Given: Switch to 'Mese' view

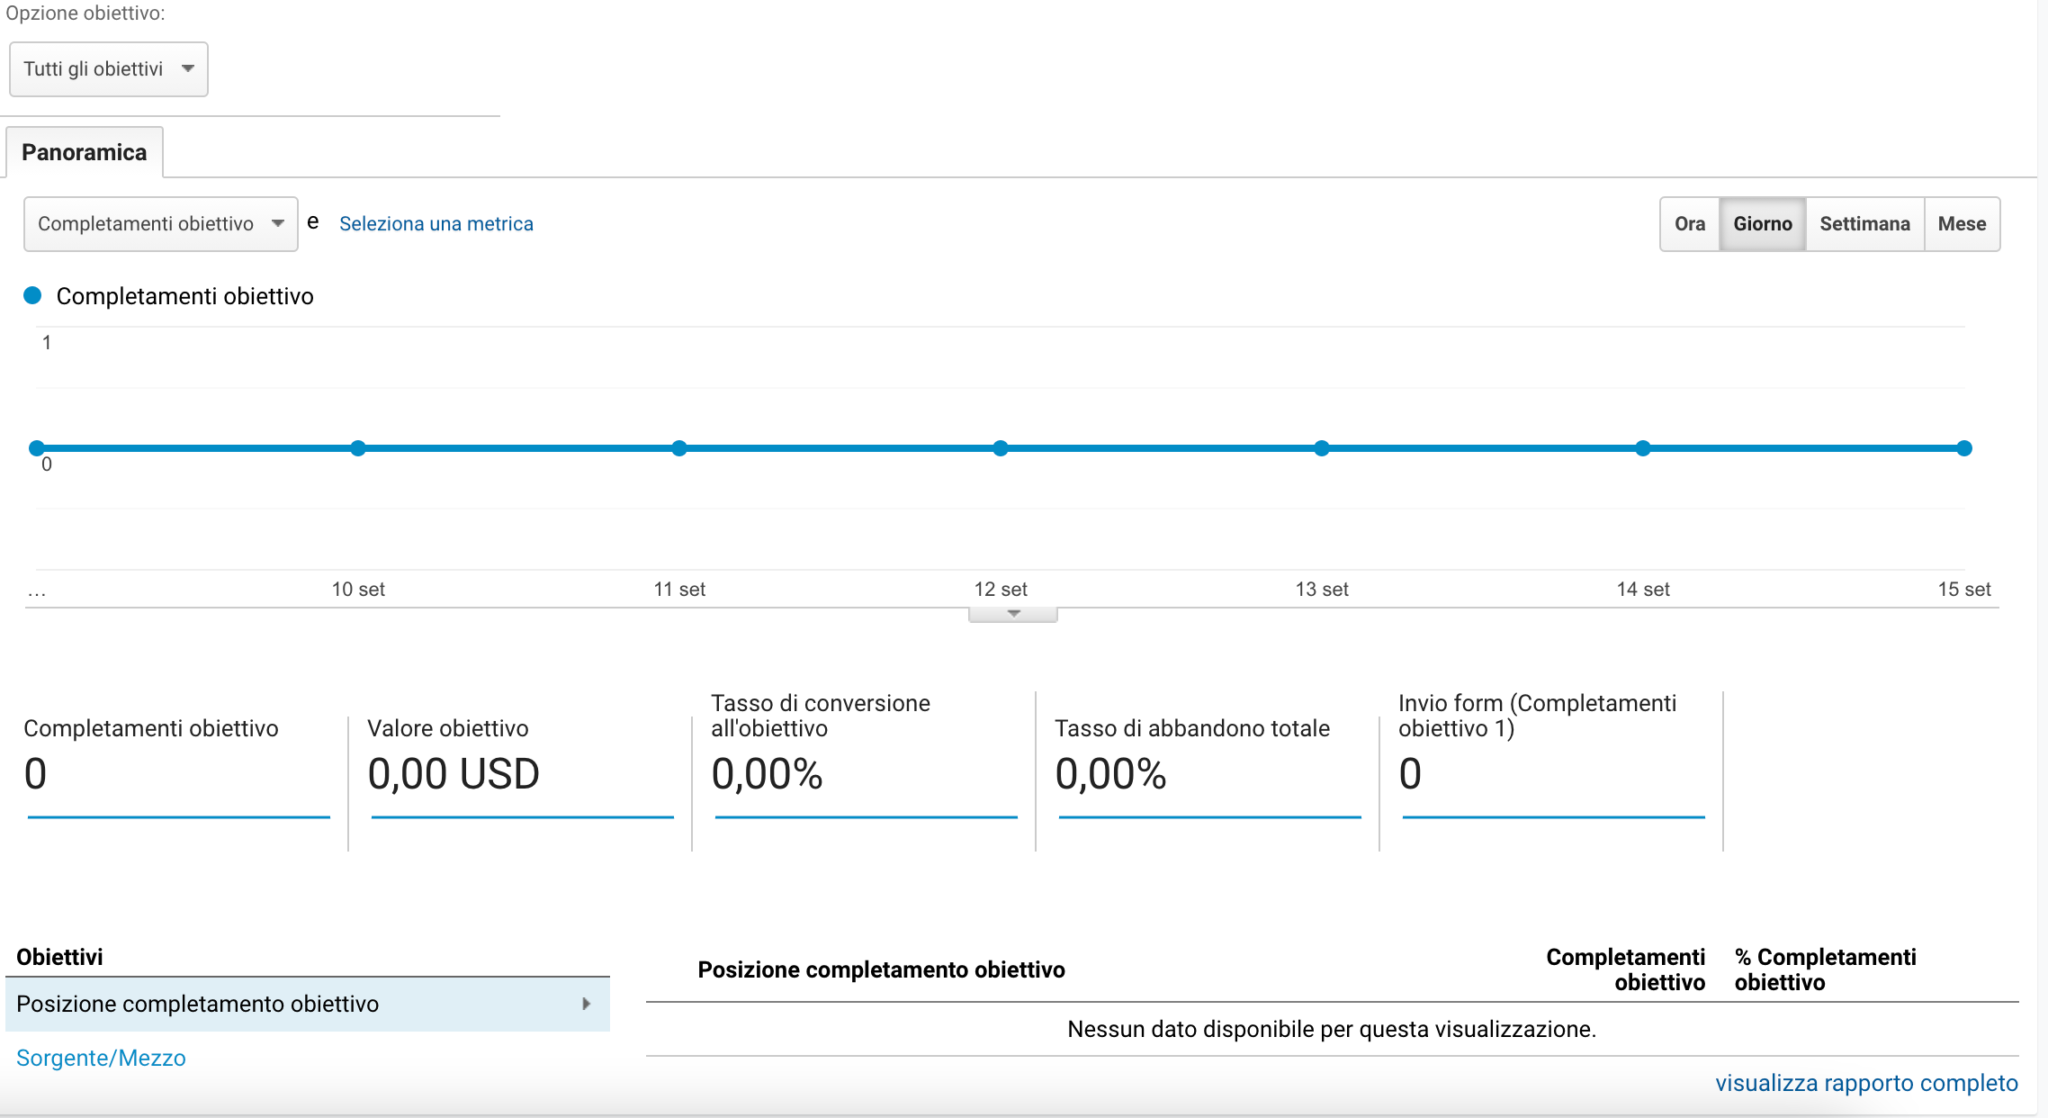Looking at the screenshot, I should pyautogui.click(x=1962, y=223).
